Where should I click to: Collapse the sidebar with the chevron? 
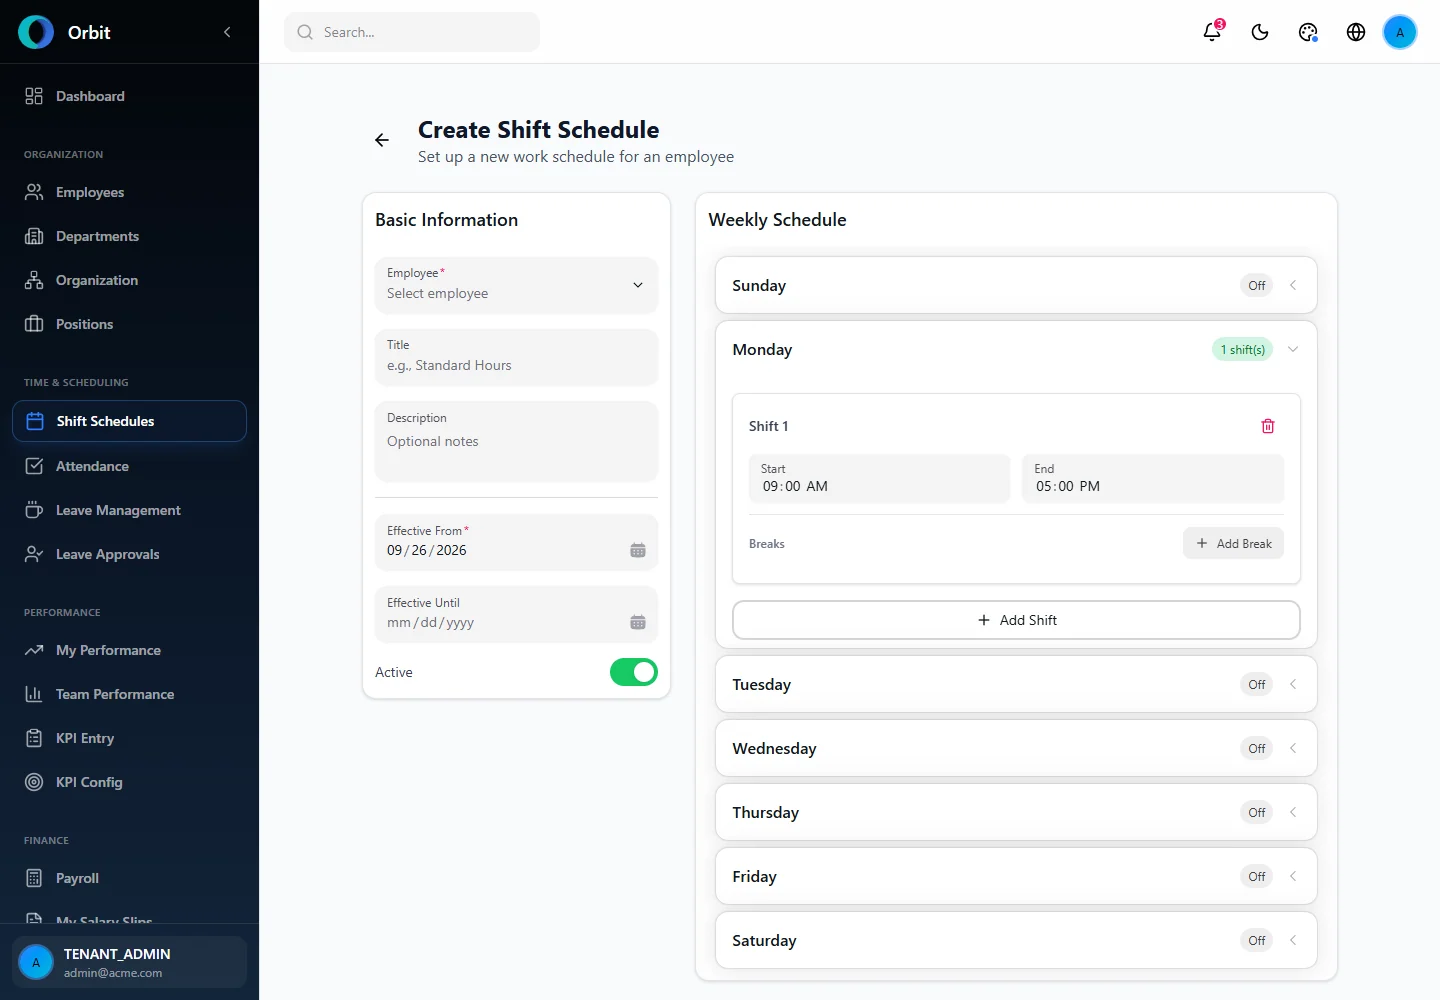(227, 32)
